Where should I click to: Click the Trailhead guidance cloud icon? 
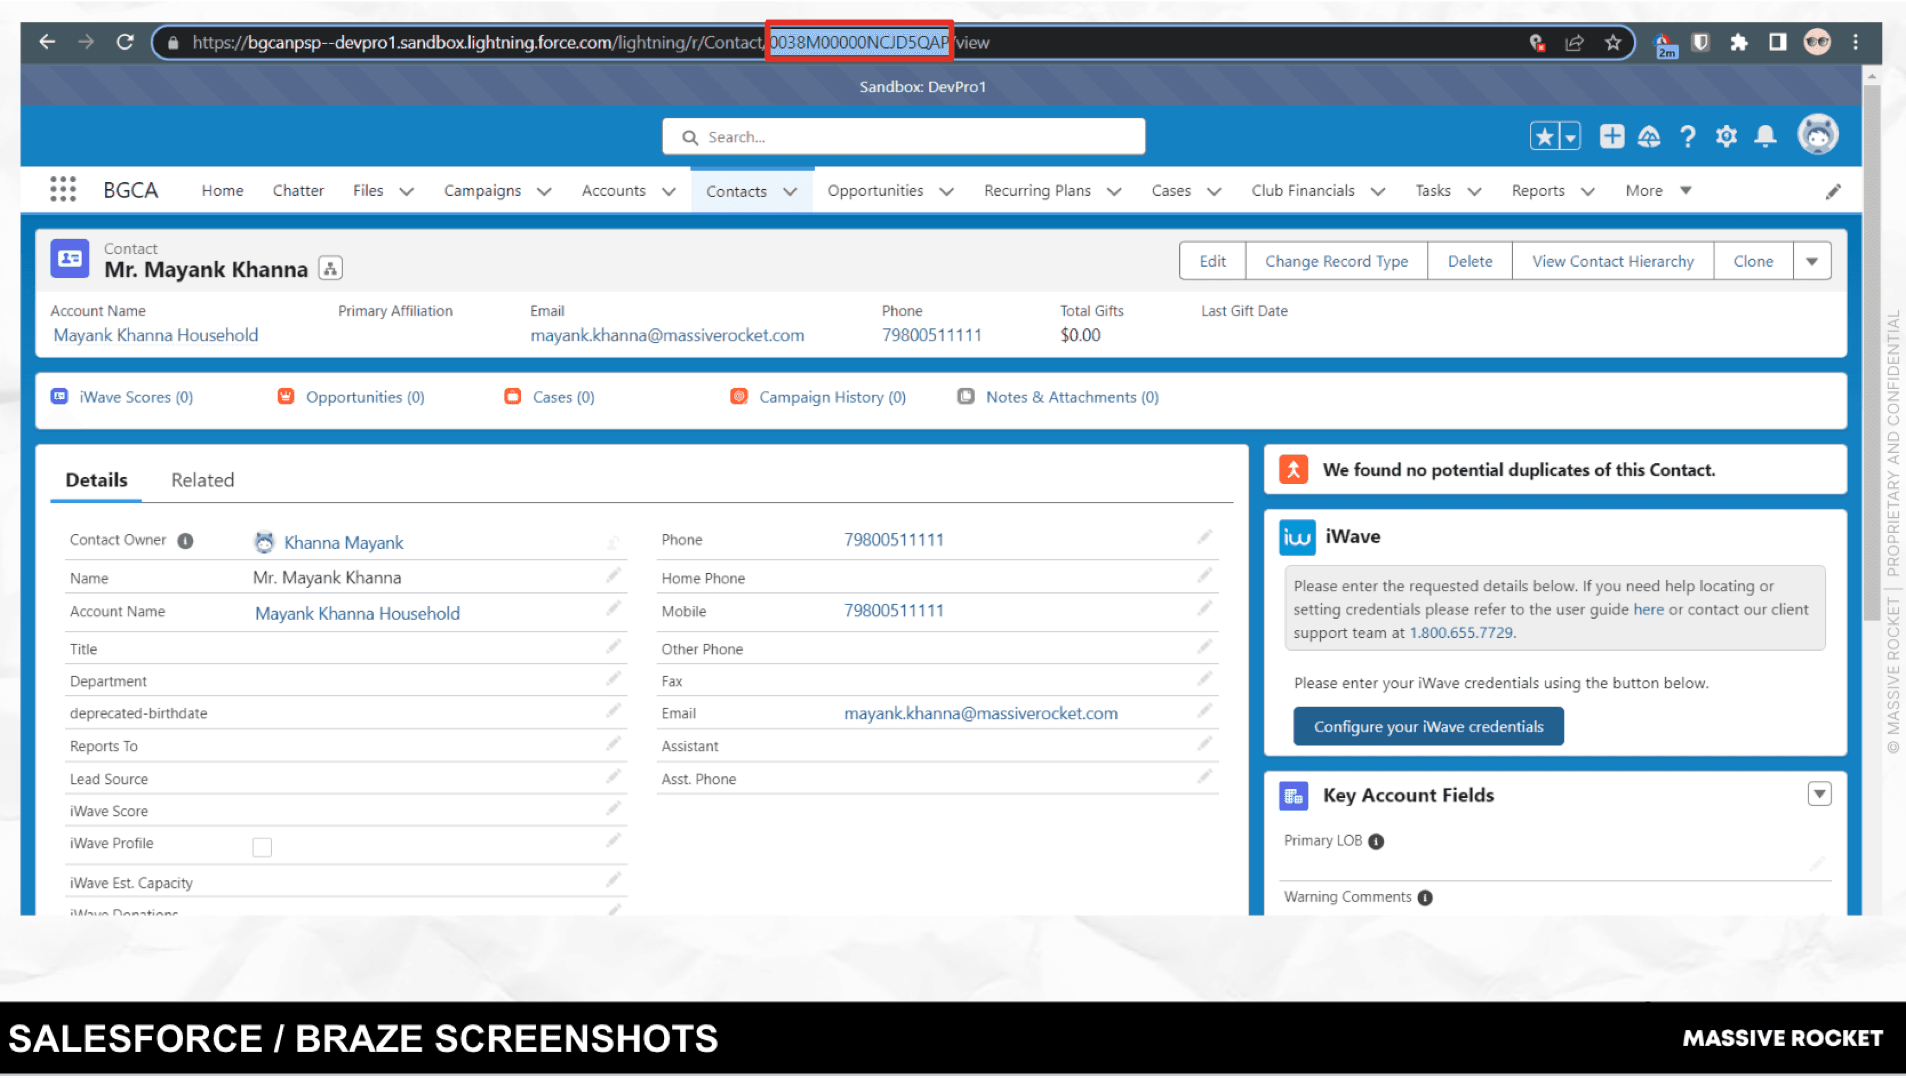(x=1649, y=136)
